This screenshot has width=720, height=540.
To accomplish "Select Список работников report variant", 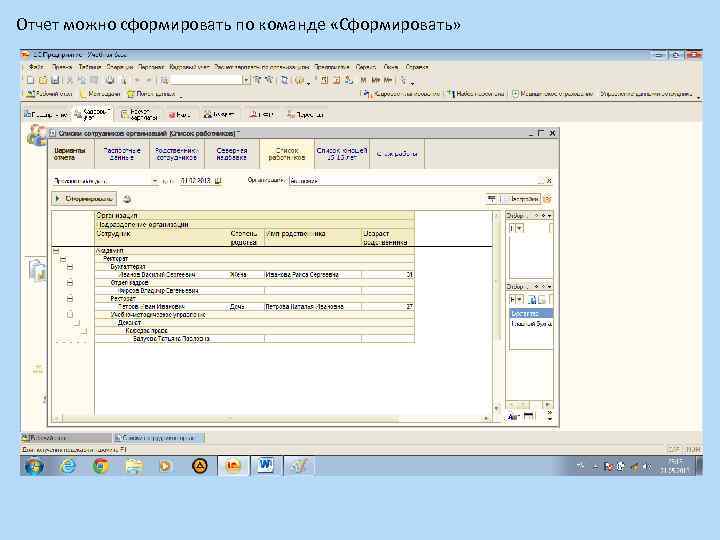I will click(287, 154).
